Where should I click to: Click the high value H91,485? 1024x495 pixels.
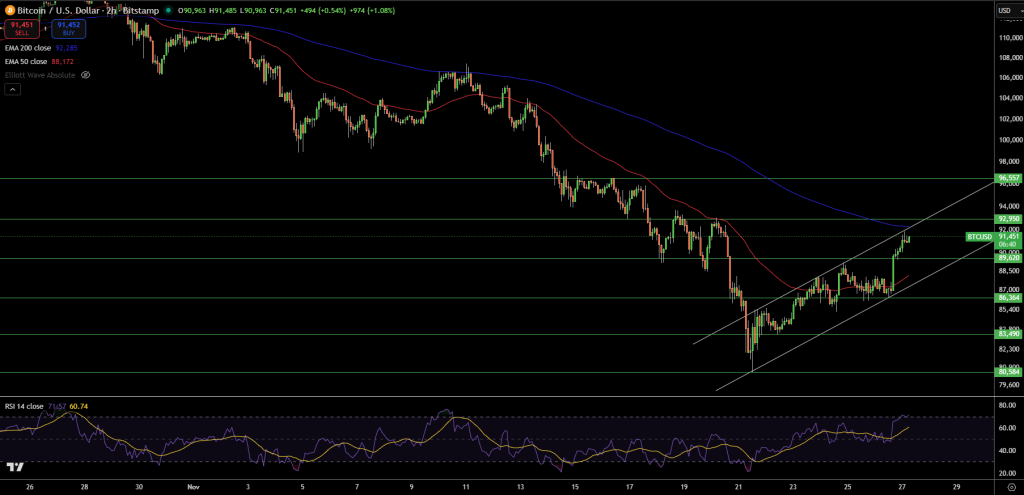coord(221,10)
